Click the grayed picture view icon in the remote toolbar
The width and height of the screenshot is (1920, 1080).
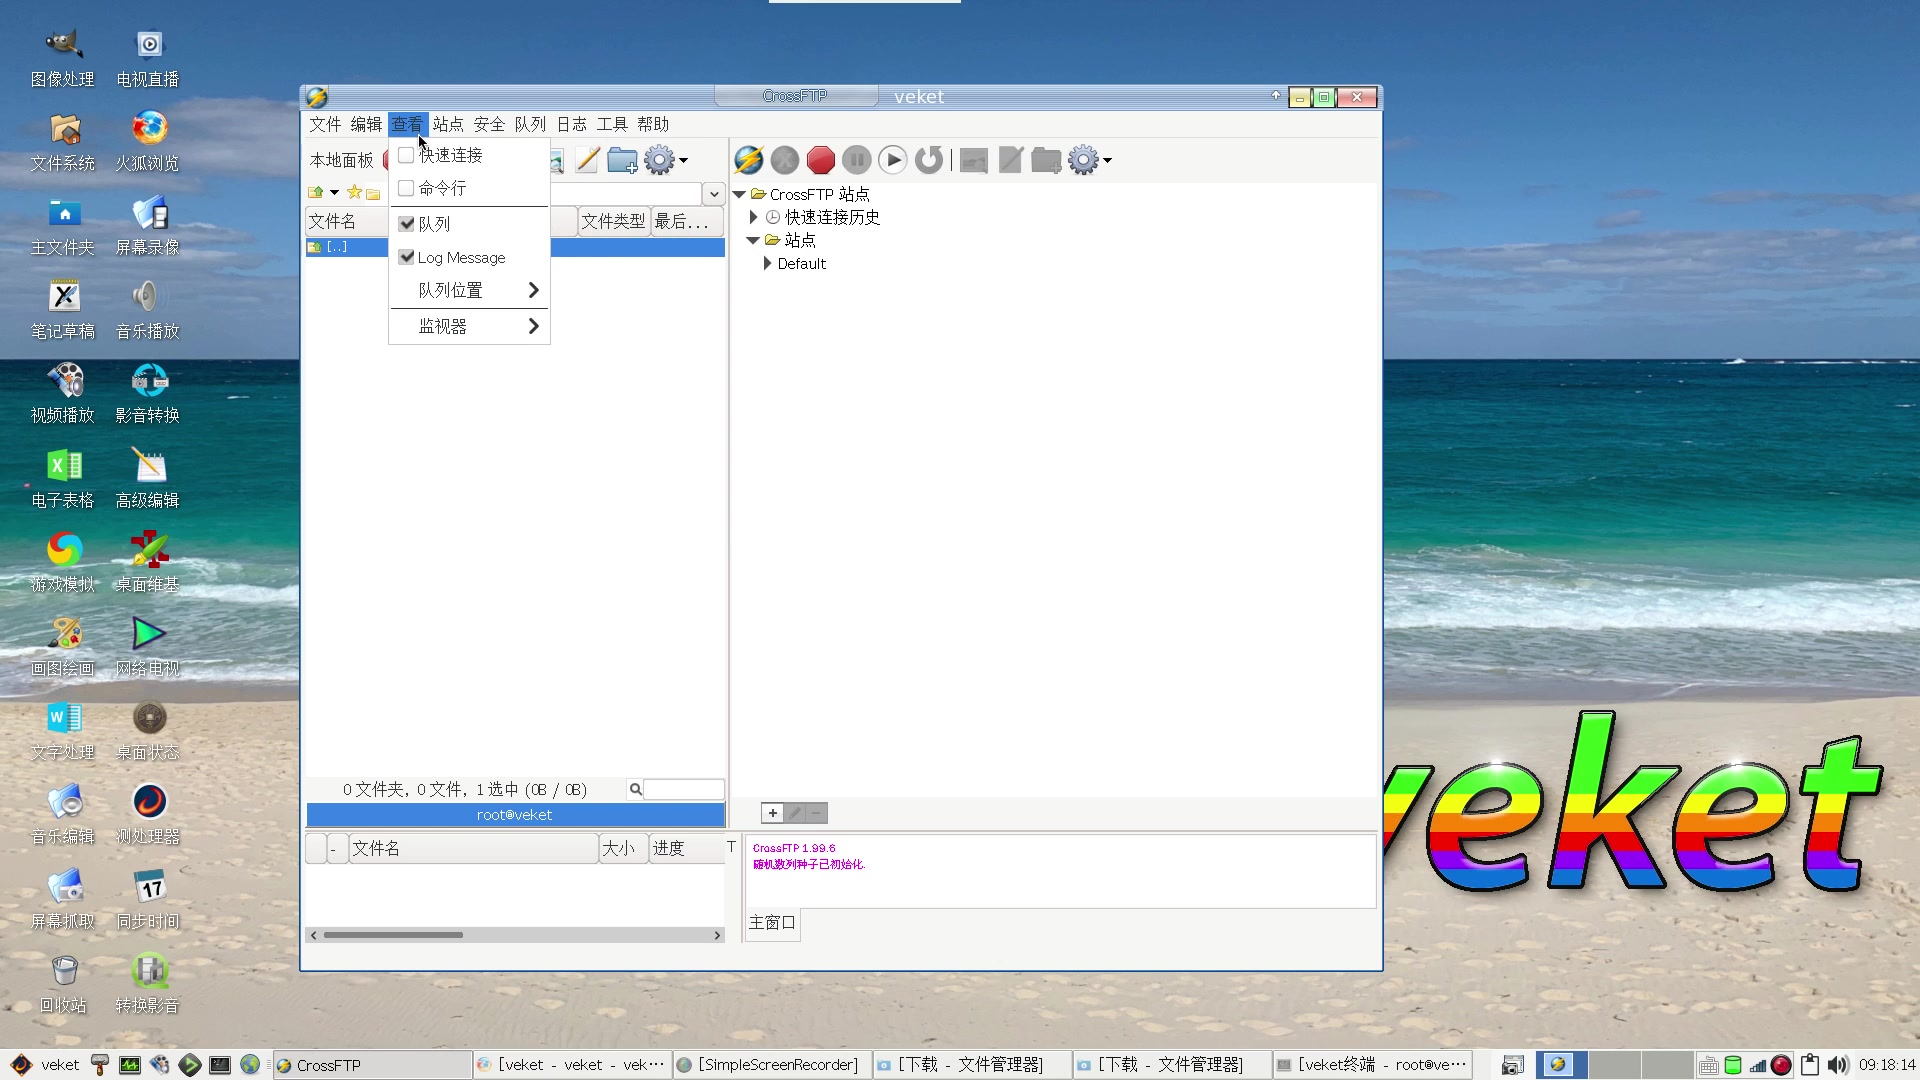(x=974, y=160)
